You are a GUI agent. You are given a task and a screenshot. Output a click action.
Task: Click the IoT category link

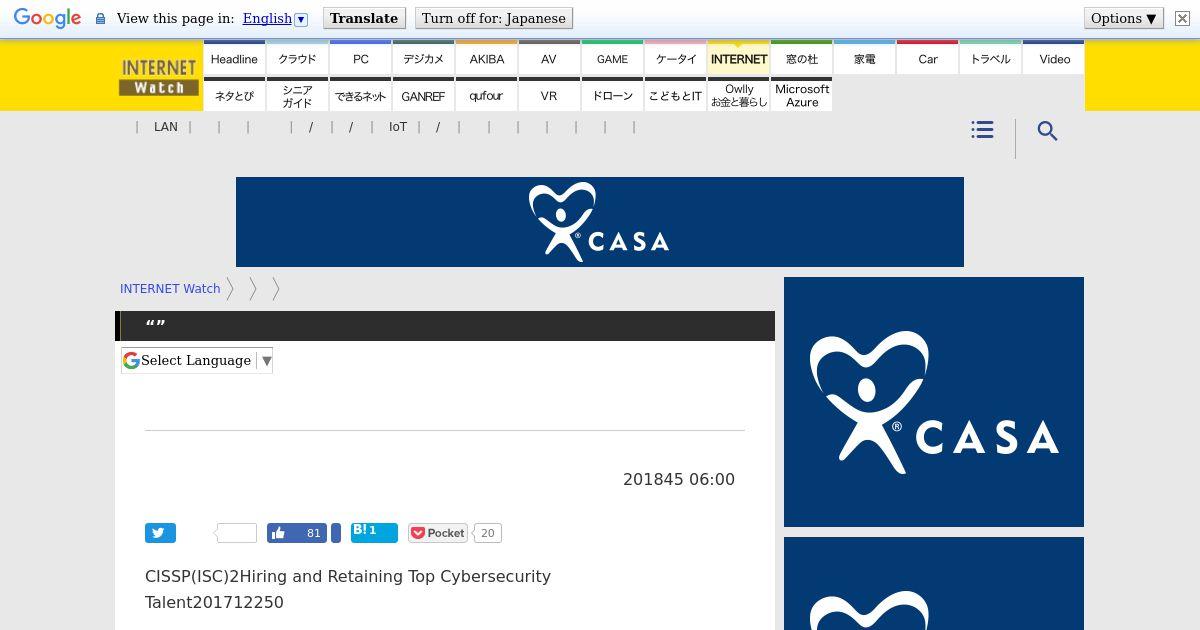tap(398, 127)
